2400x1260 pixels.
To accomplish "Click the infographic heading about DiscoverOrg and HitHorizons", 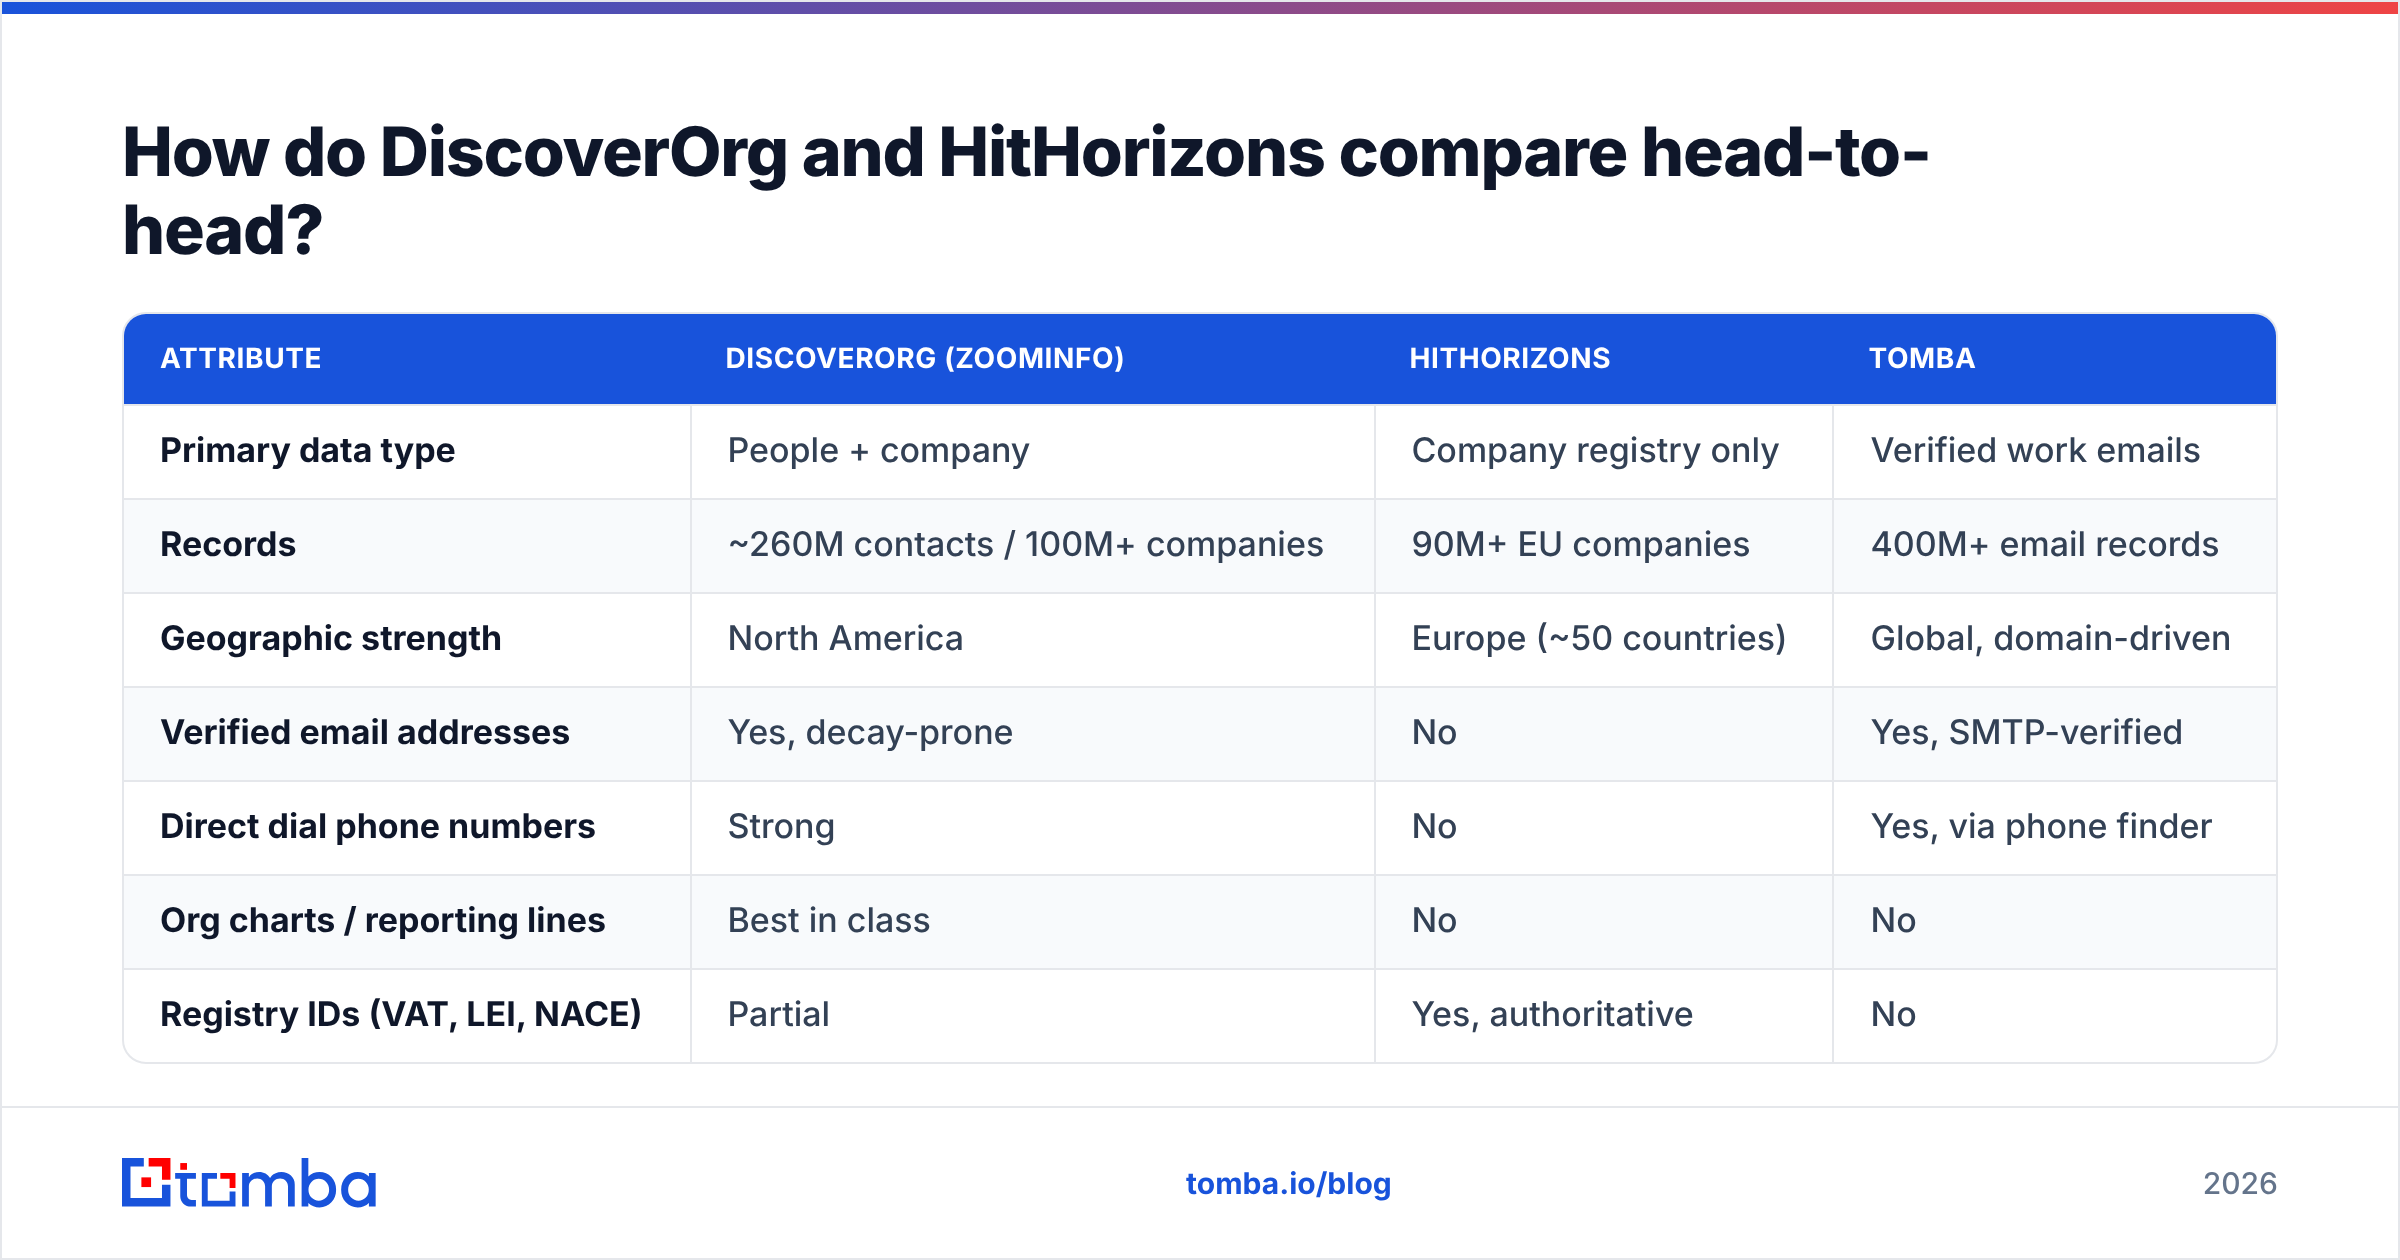I will pyautogui.click(x=1025, y=191).
